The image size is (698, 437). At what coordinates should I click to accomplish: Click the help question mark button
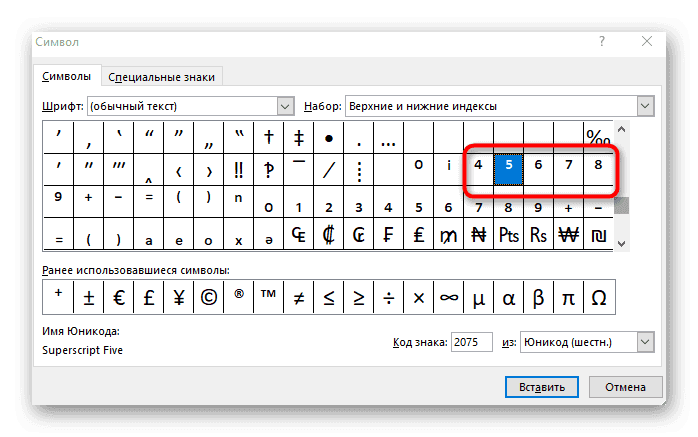pyautogui.click(x=602, y=41)
